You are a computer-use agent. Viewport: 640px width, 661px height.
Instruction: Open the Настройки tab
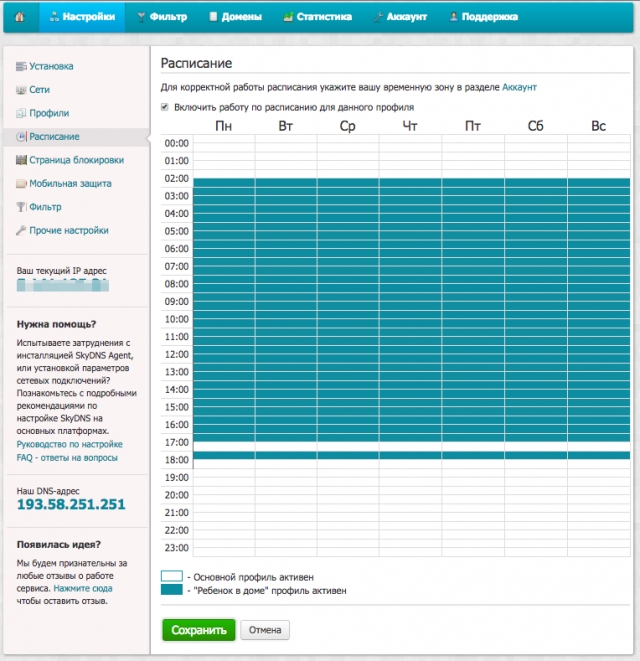click(82, 17)
